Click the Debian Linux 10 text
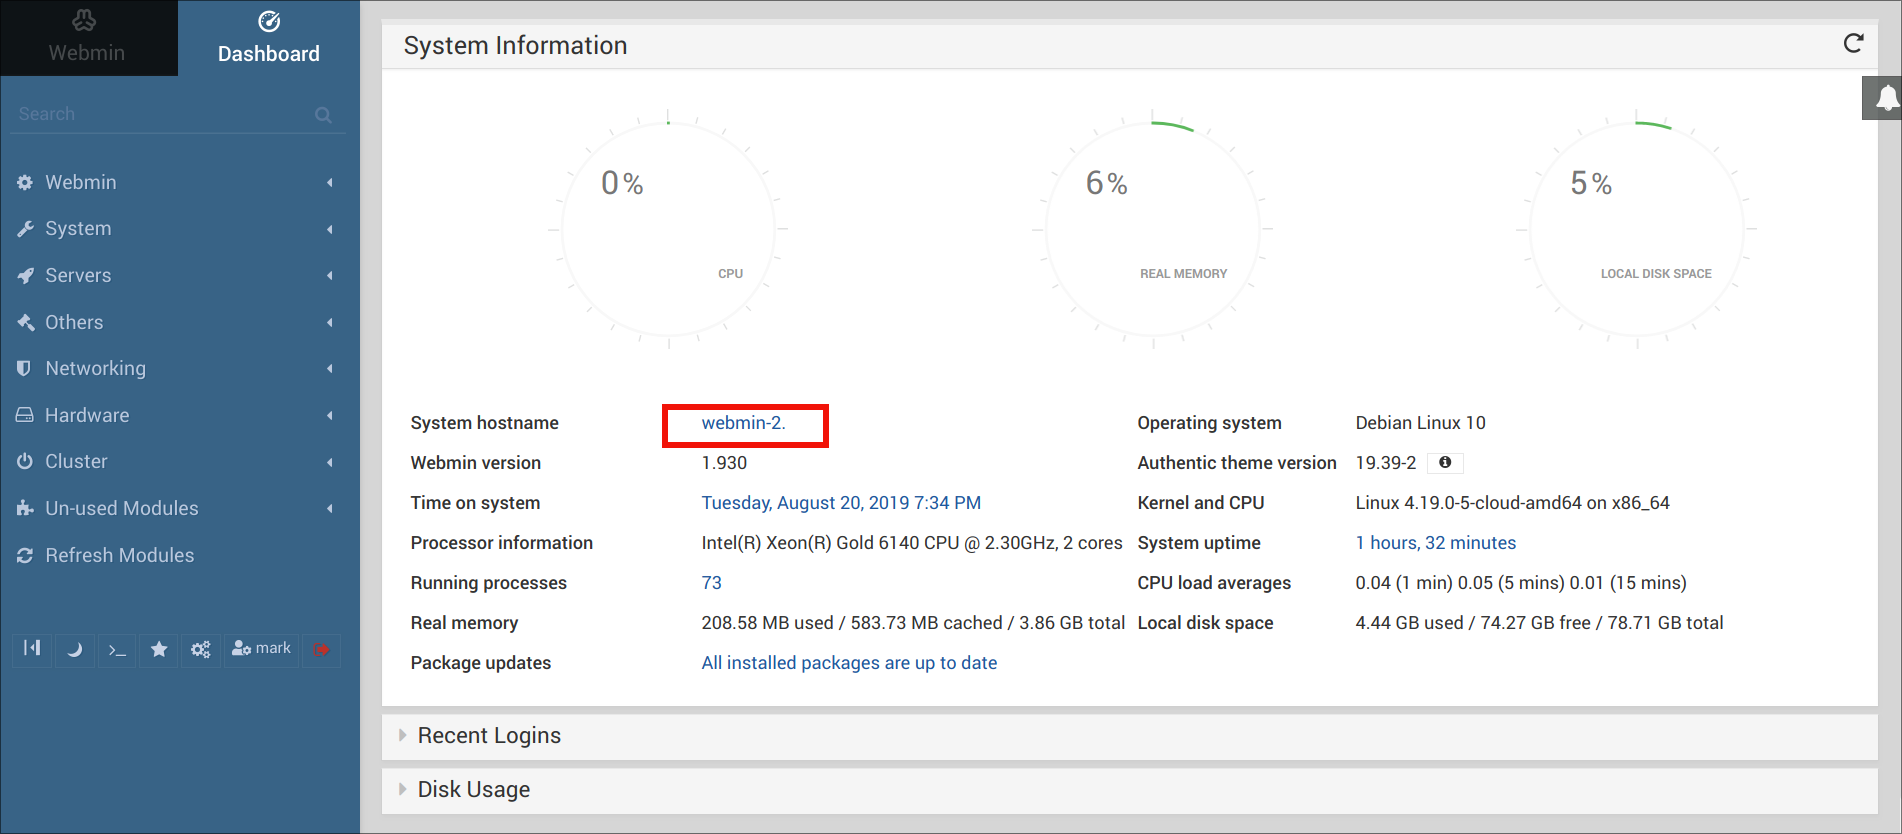 1420,423
